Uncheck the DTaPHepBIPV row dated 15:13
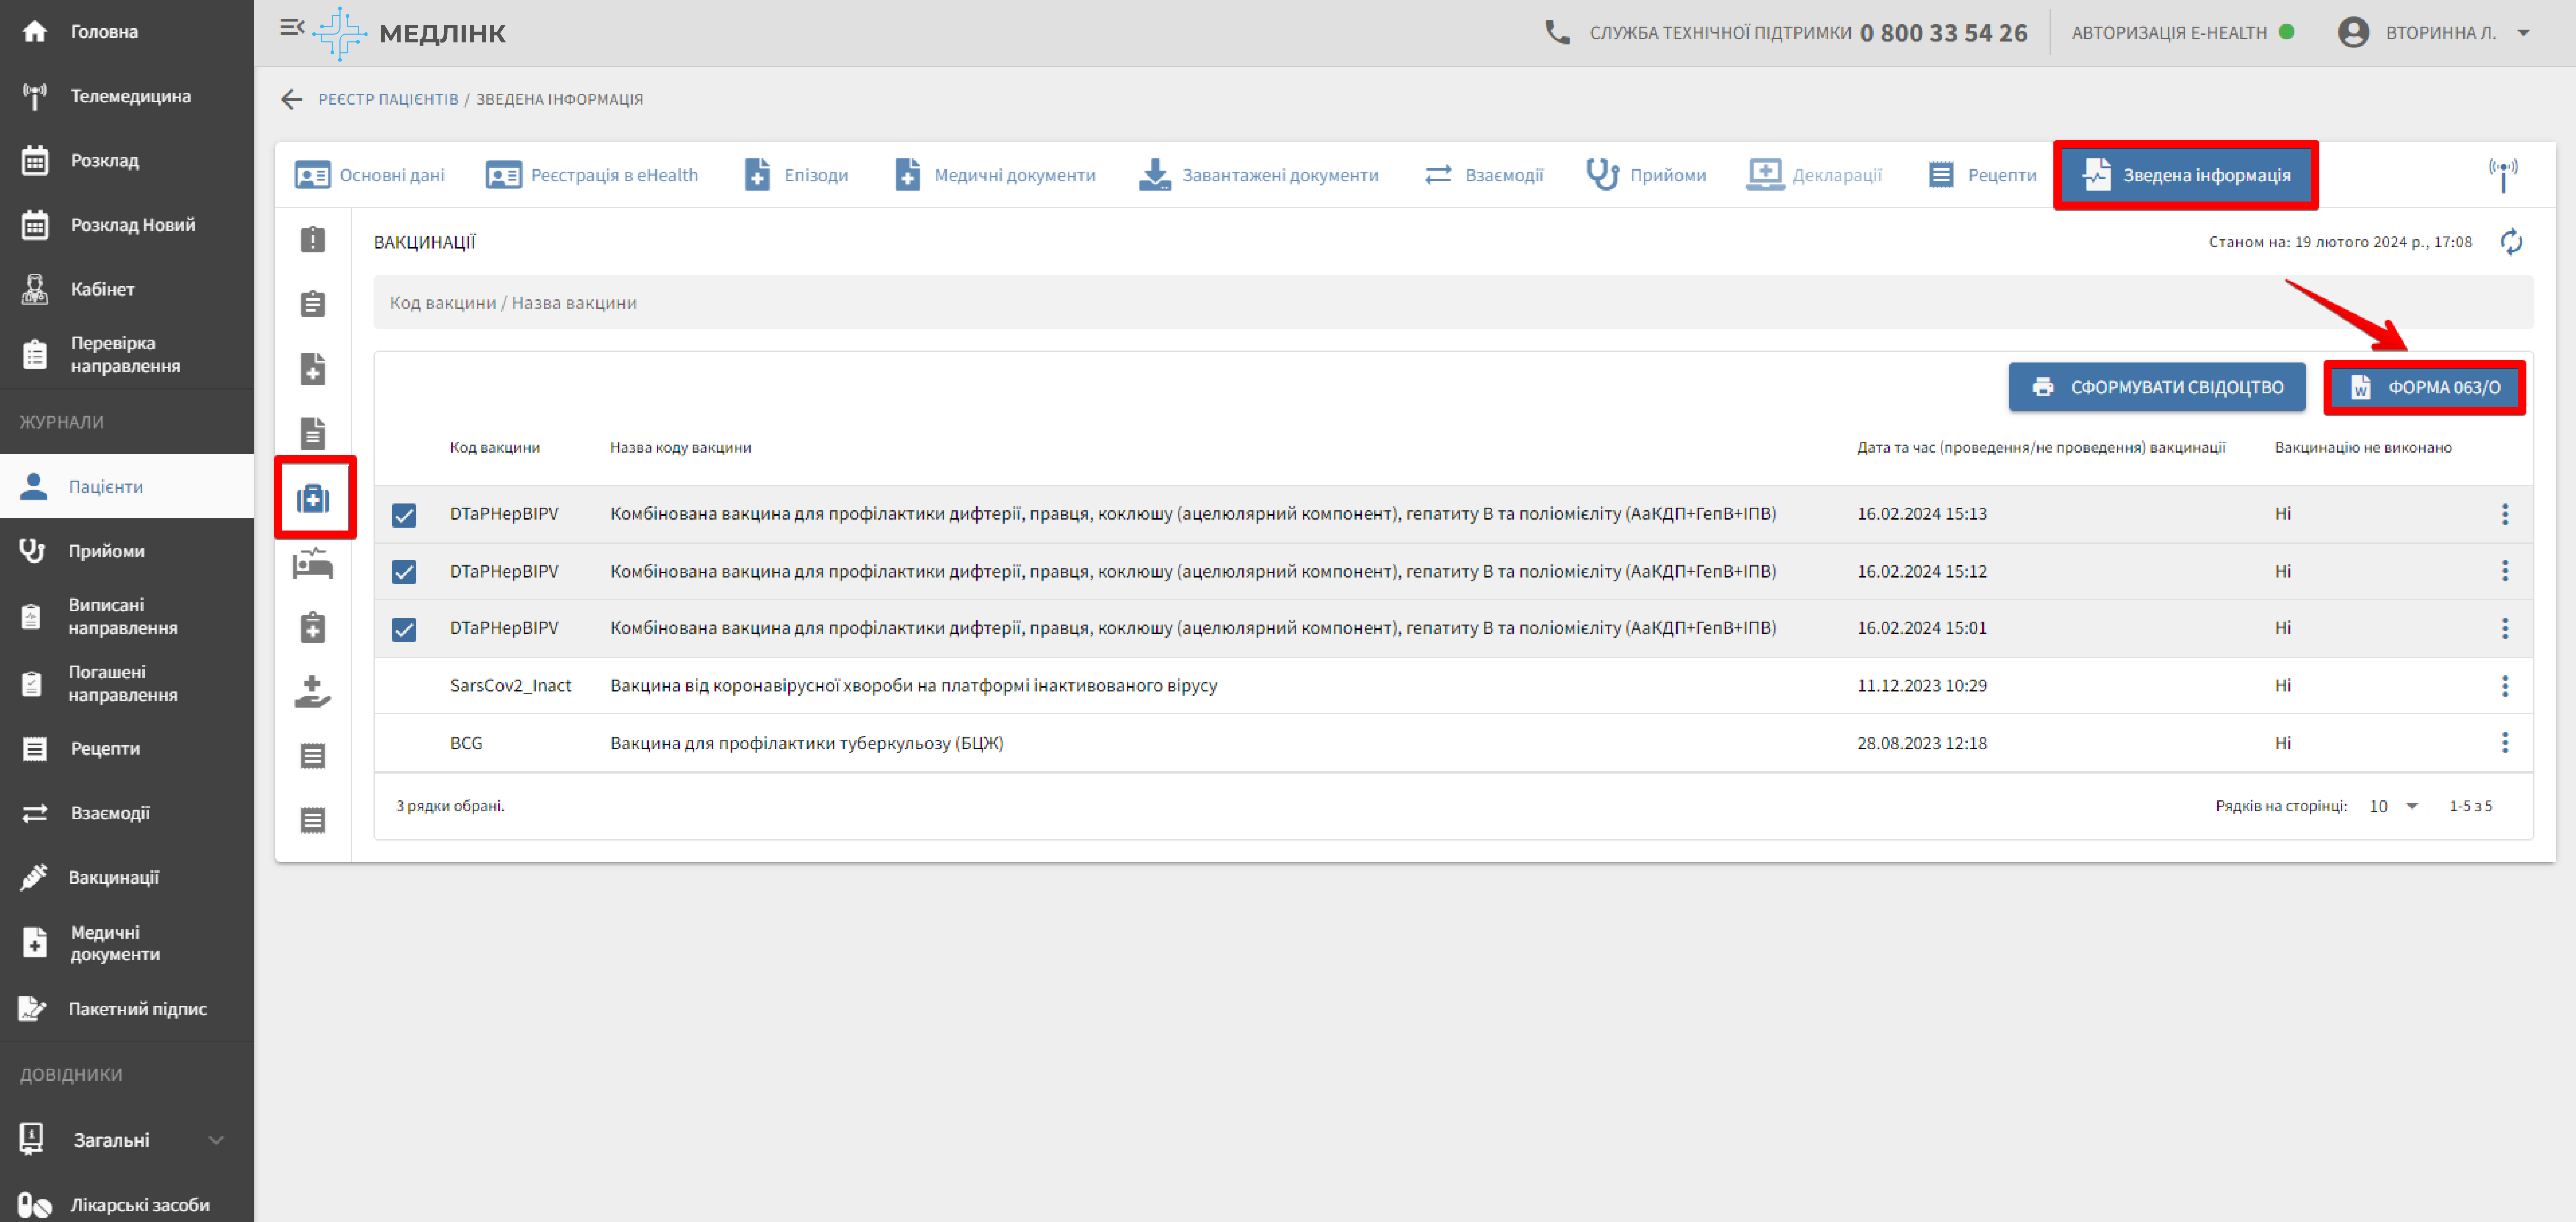The width and height of the screenshot is (2576, 1222). [404, 515]
